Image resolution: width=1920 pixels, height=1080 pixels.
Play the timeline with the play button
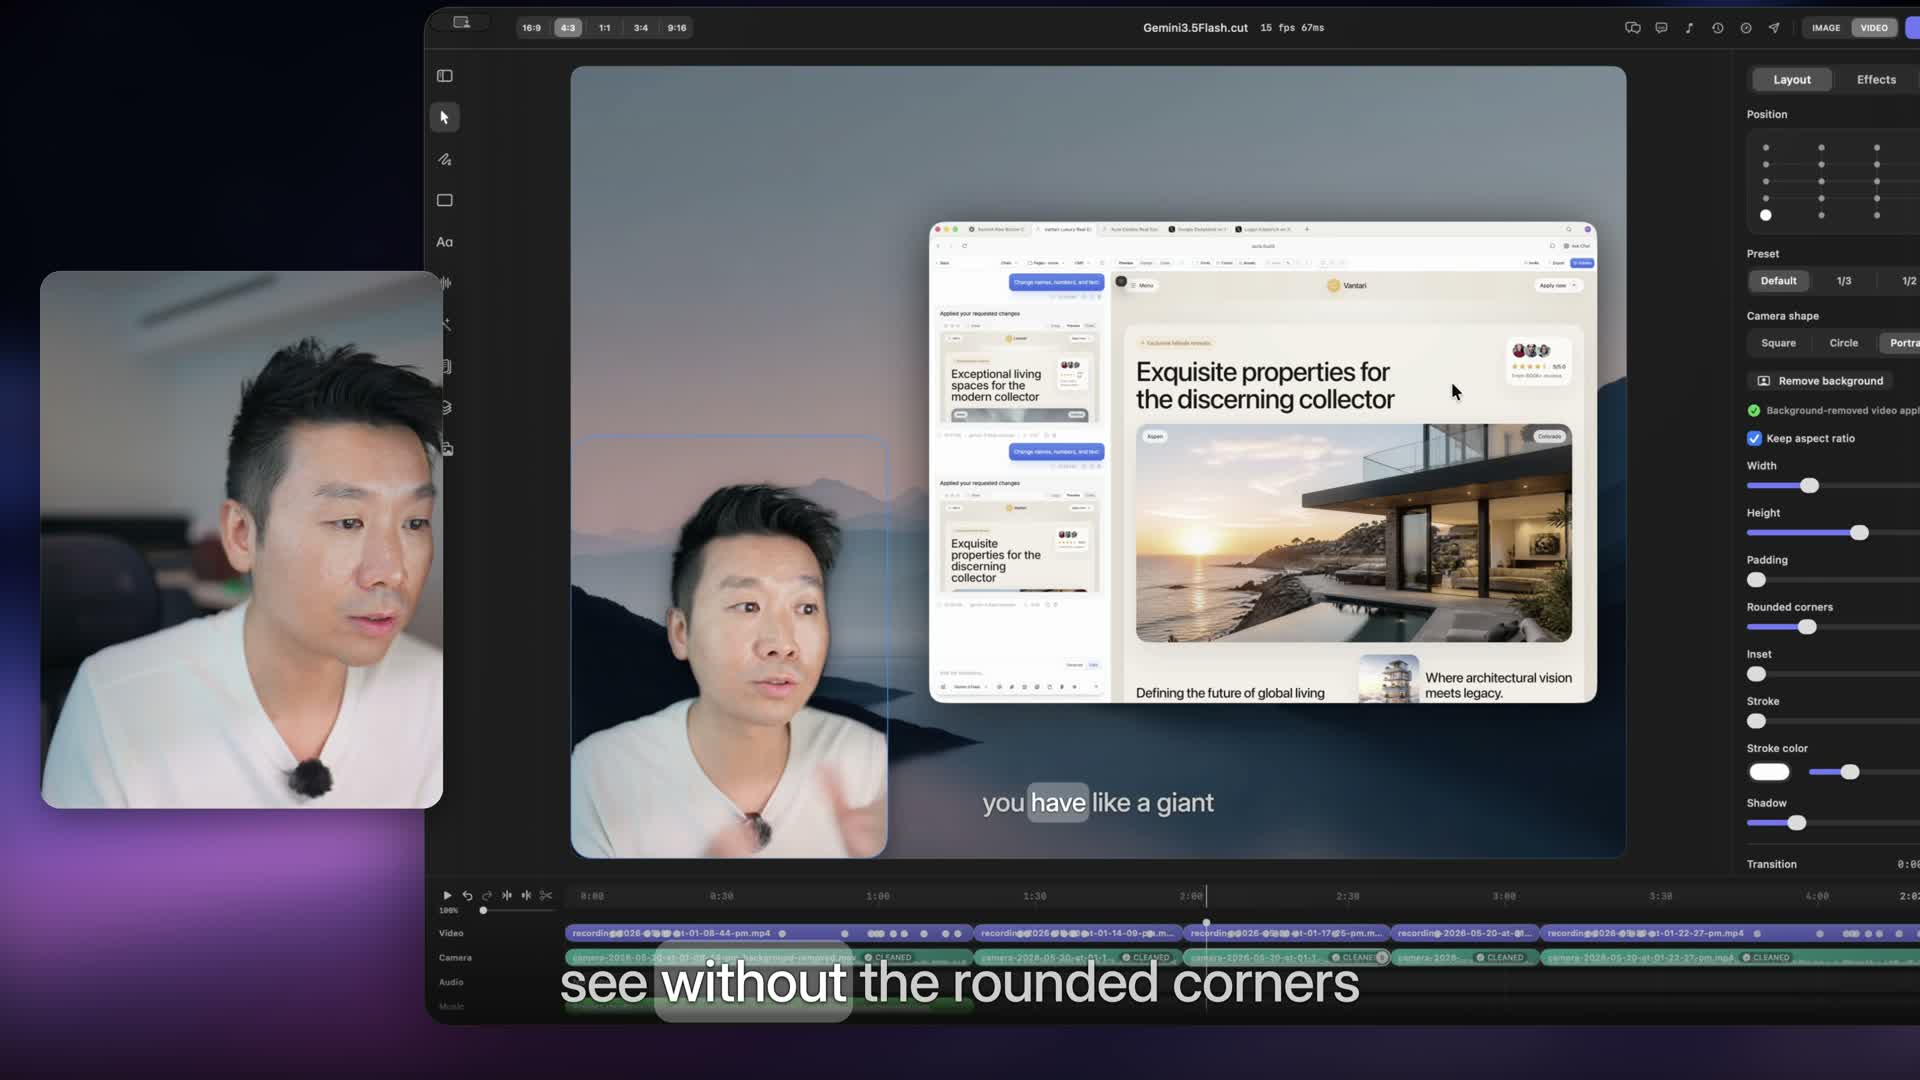[x=447, y=895]
